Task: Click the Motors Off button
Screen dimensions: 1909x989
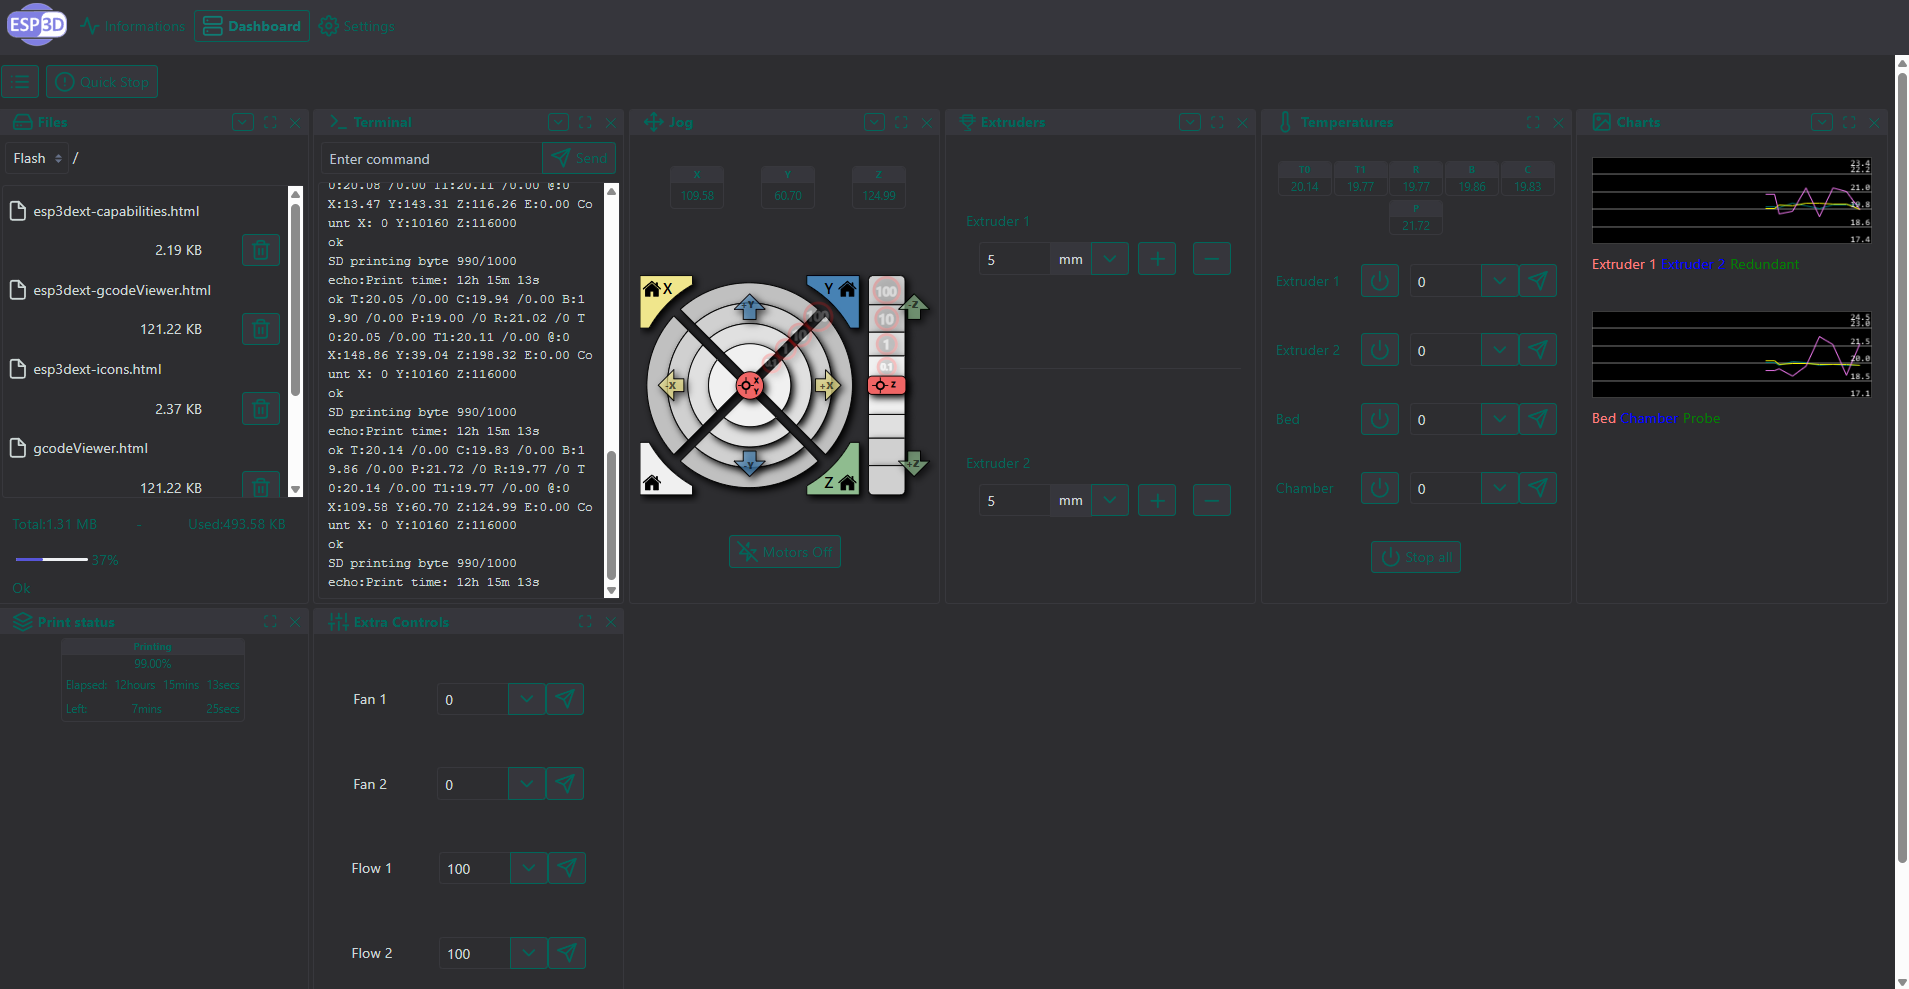Action: click(785, 552)
